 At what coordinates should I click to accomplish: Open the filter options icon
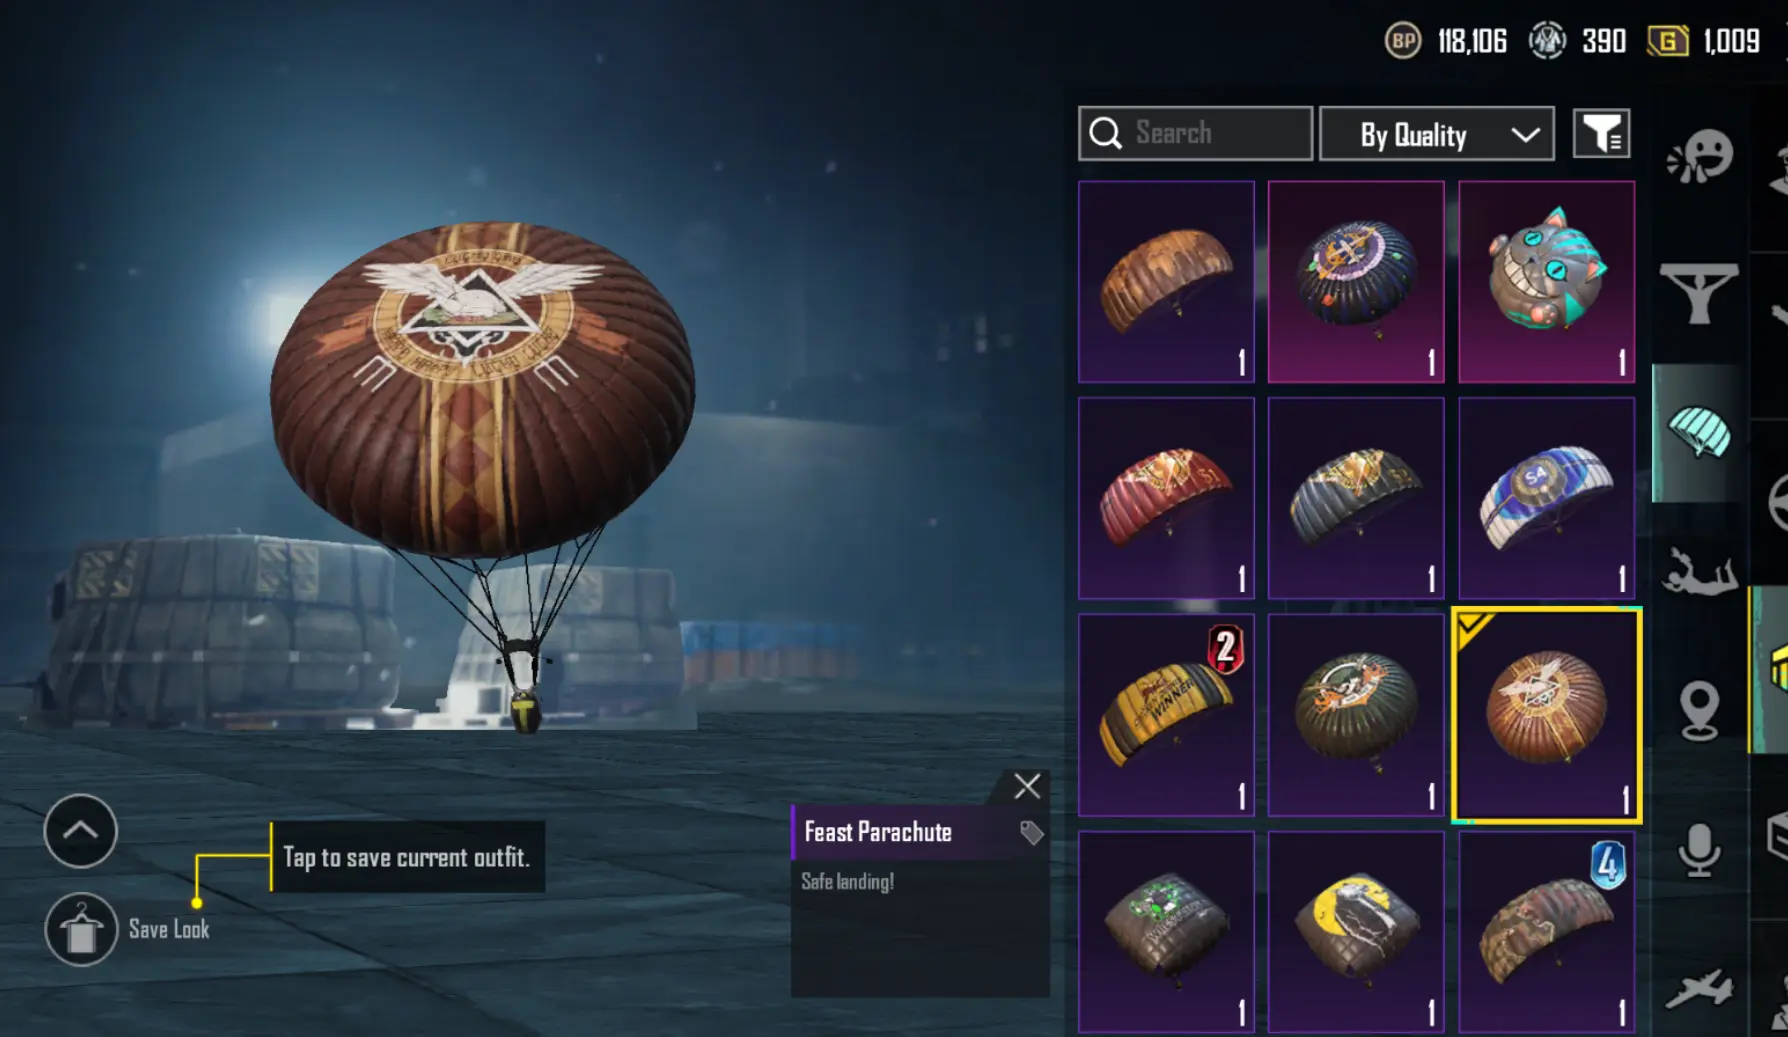click(1602, 133)
